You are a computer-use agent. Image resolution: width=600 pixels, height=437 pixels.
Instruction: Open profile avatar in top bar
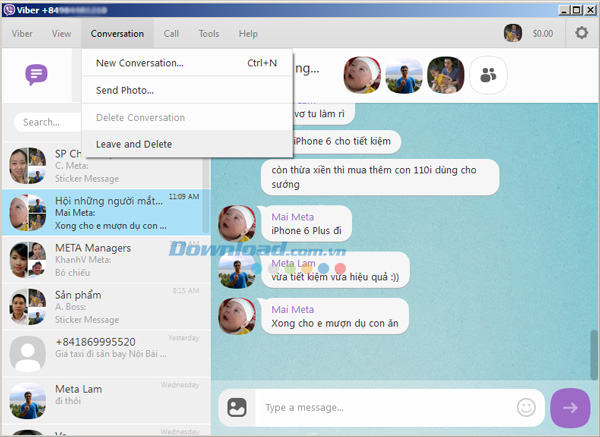[513, 33]
